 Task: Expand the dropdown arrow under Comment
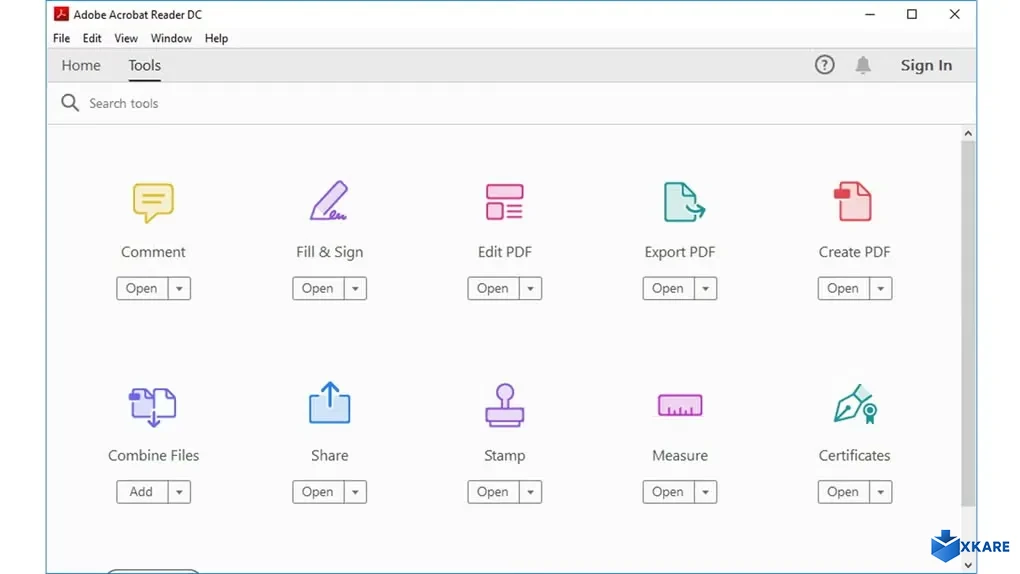click(179, 289)
